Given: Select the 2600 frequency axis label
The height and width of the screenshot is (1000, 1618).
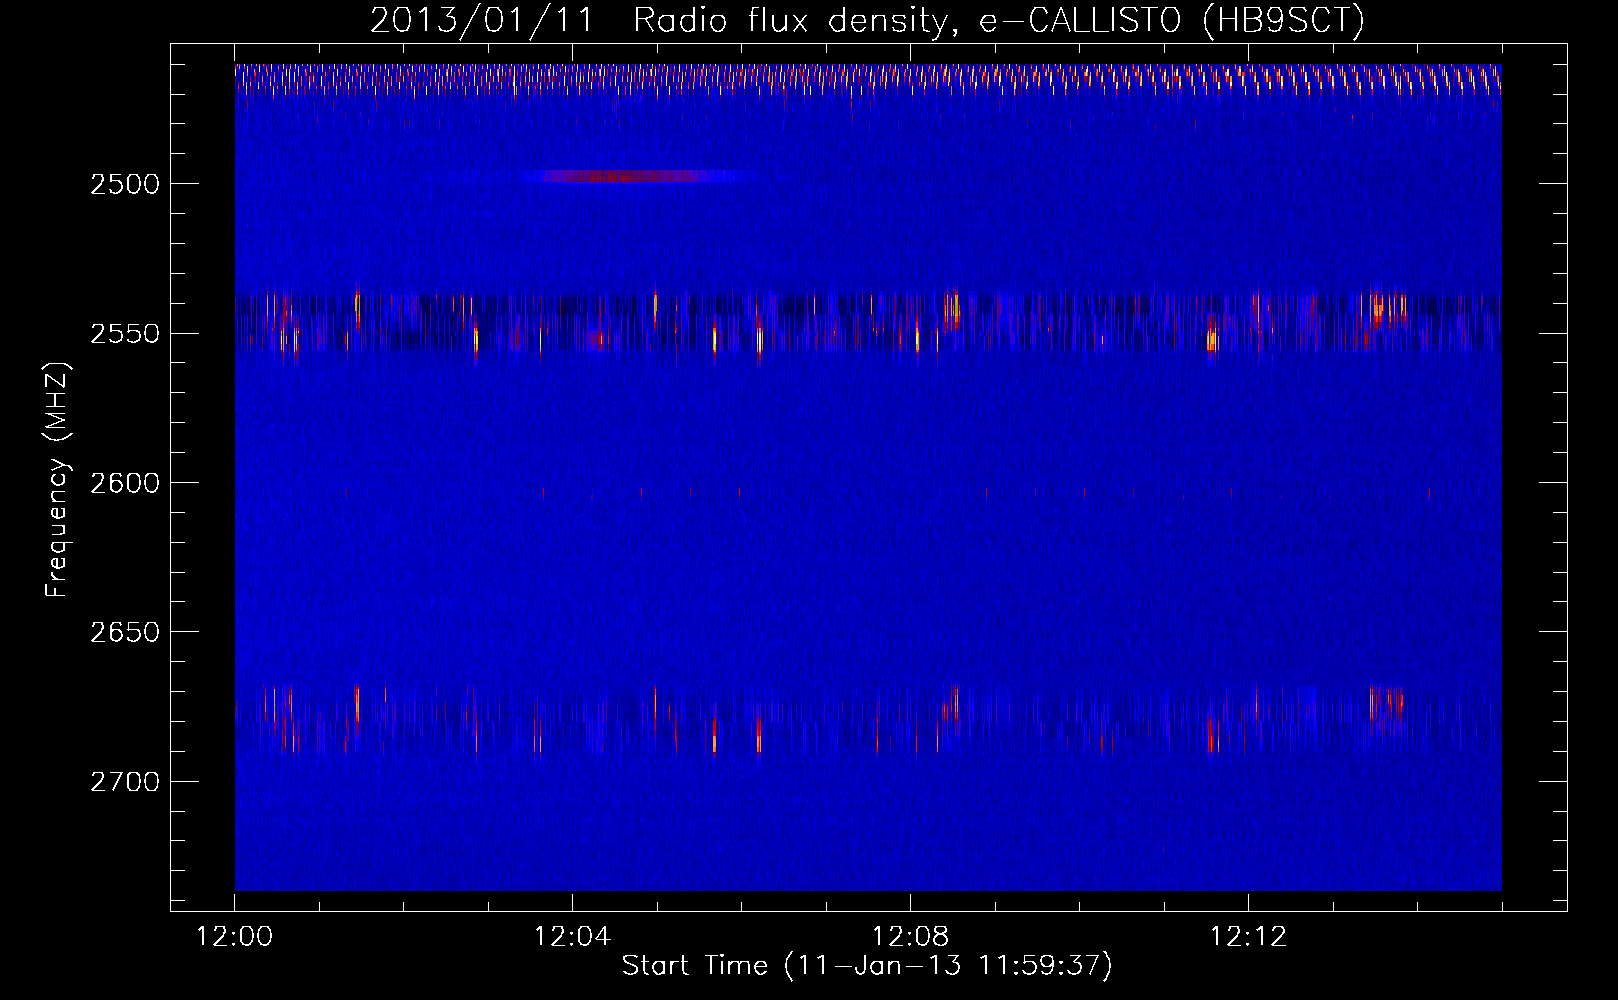Looking at the screenshot, I should pos(125,483).
